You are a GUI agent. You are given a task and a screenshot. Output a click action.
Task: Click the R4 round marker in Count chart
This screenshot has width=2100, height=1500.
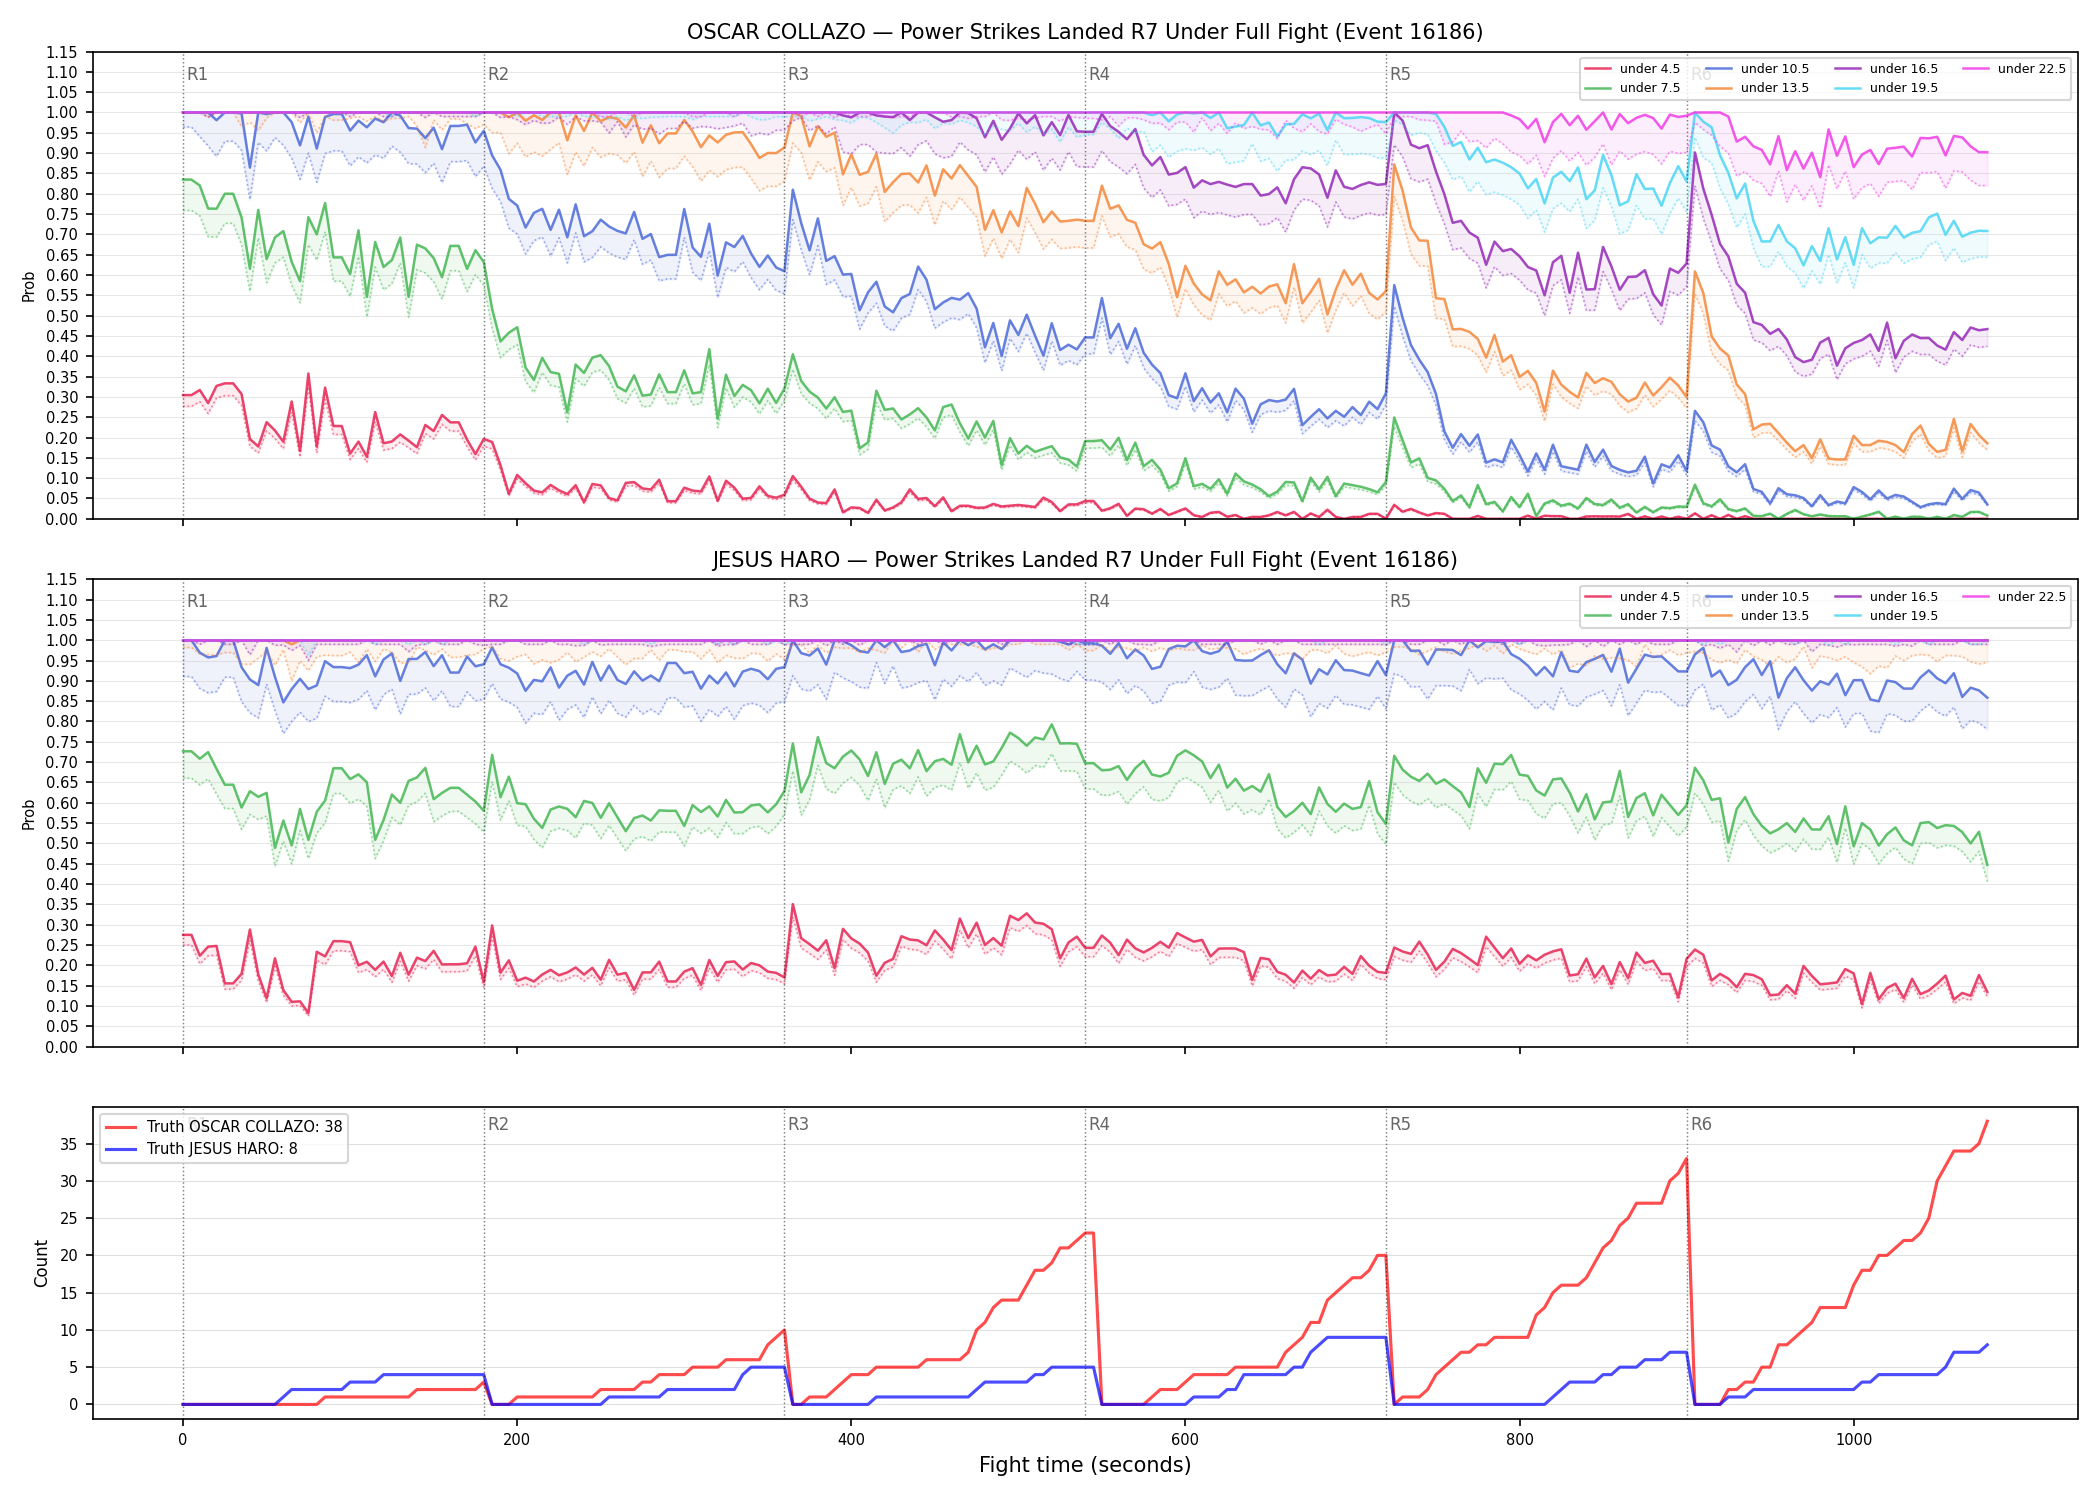pyautogui.click(x=1099, y=1124)
